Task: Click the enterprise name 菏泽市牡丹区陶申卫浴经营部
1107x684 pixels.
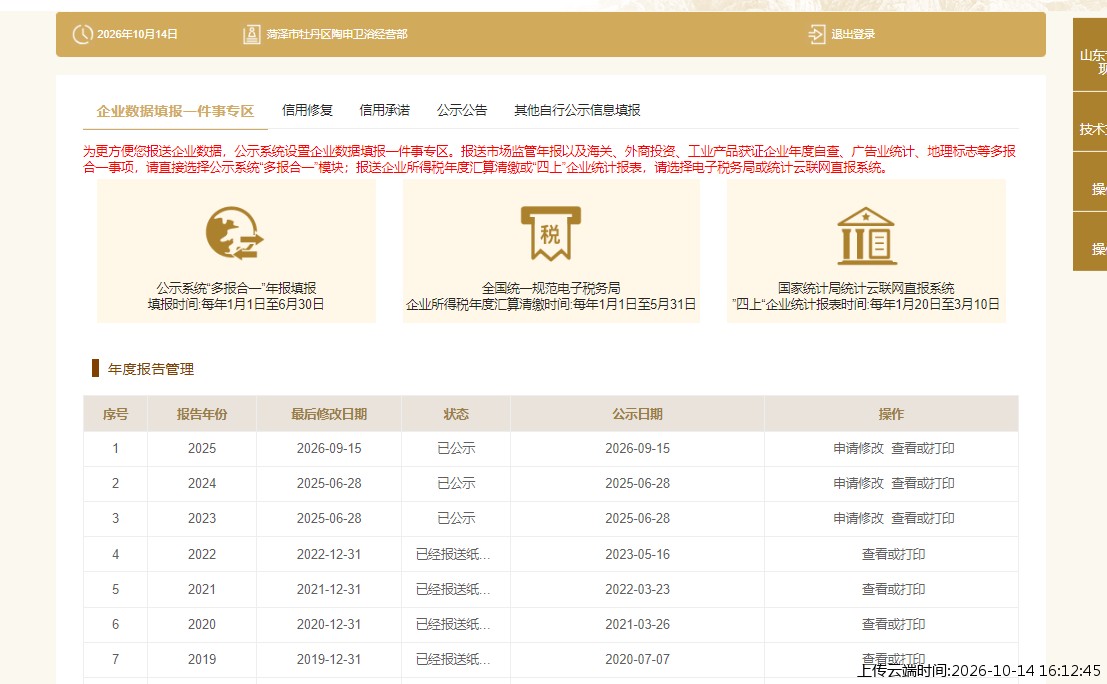Action: (x=337, y=34)
